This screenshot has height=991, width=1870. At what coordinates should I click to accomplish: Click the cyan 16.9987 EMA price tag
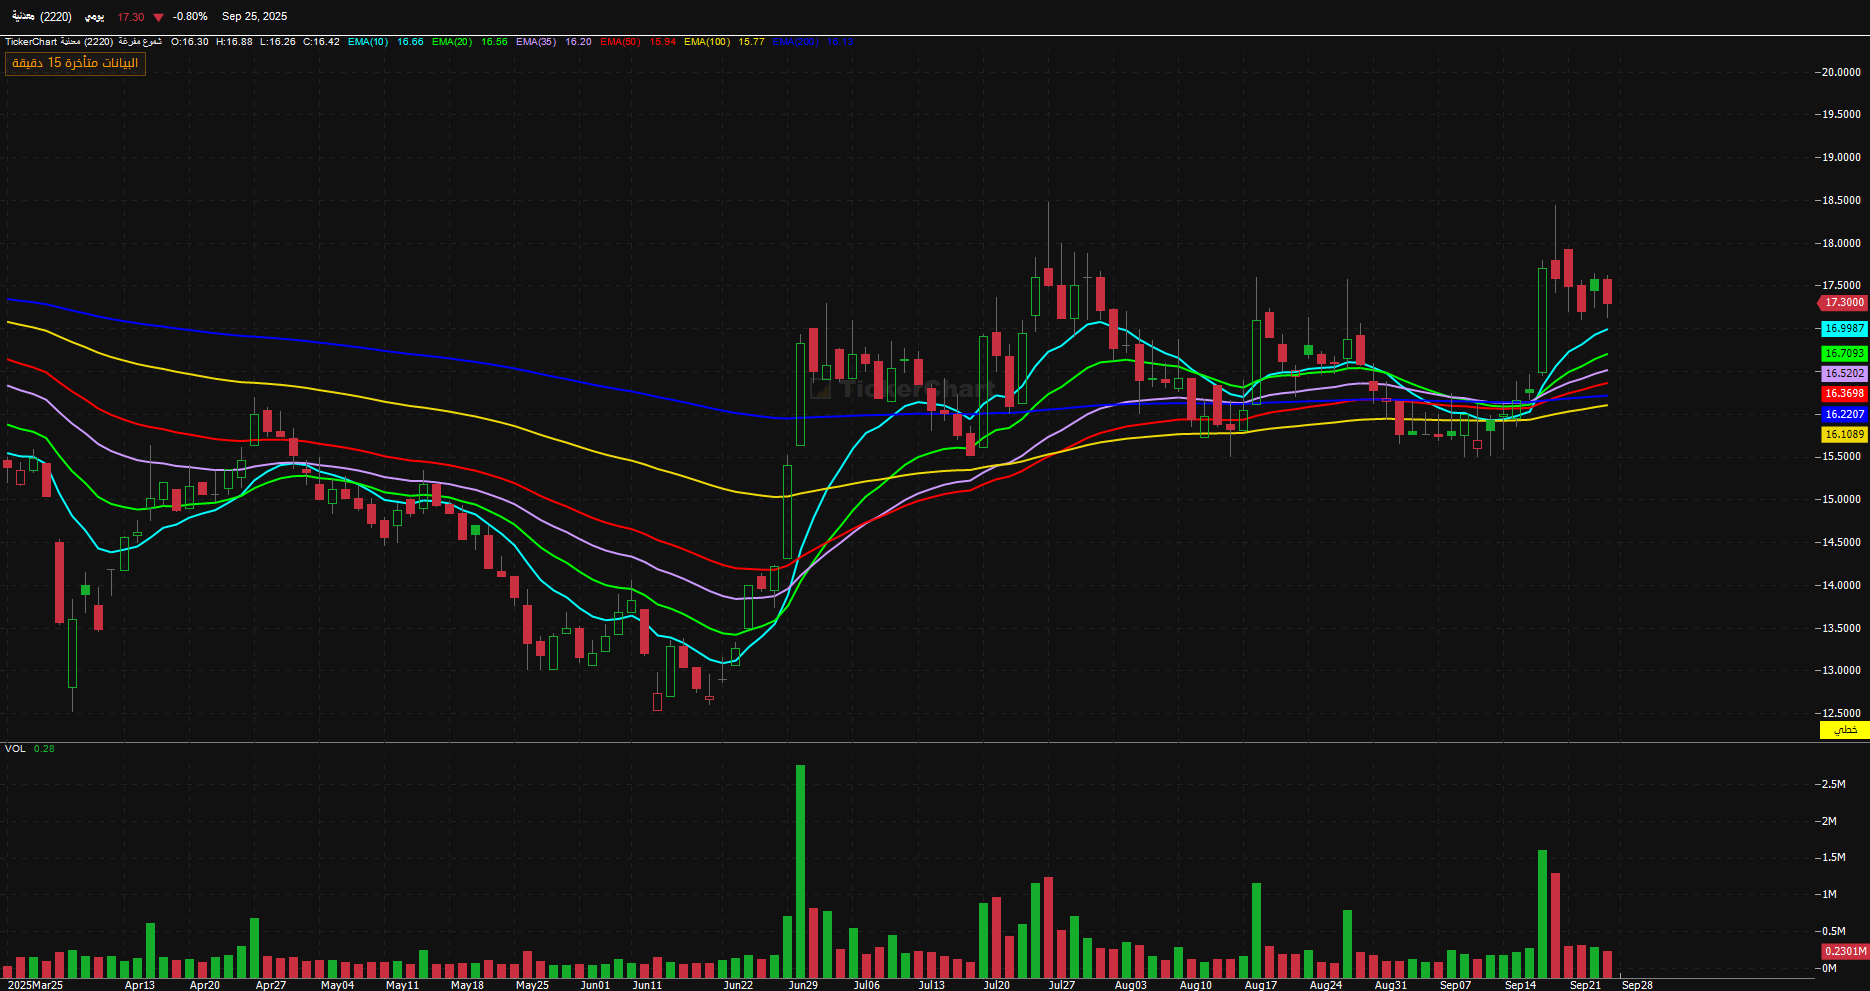click(1843, 328)
